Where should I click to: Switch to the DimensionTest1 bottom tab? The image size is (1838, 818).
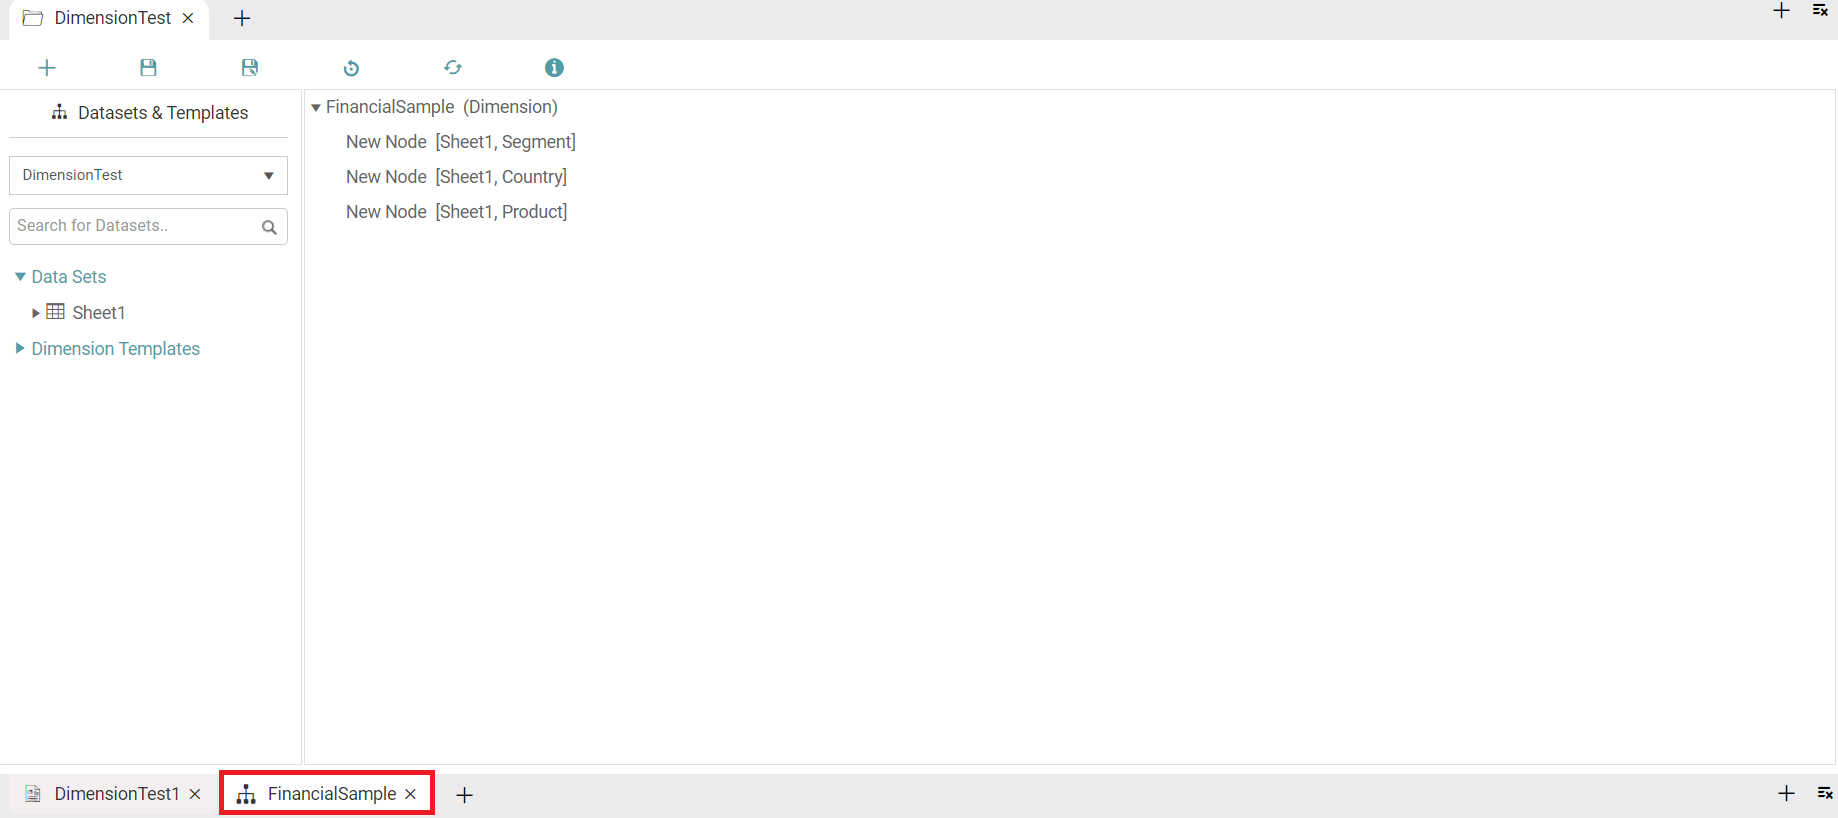coord(116,794)
